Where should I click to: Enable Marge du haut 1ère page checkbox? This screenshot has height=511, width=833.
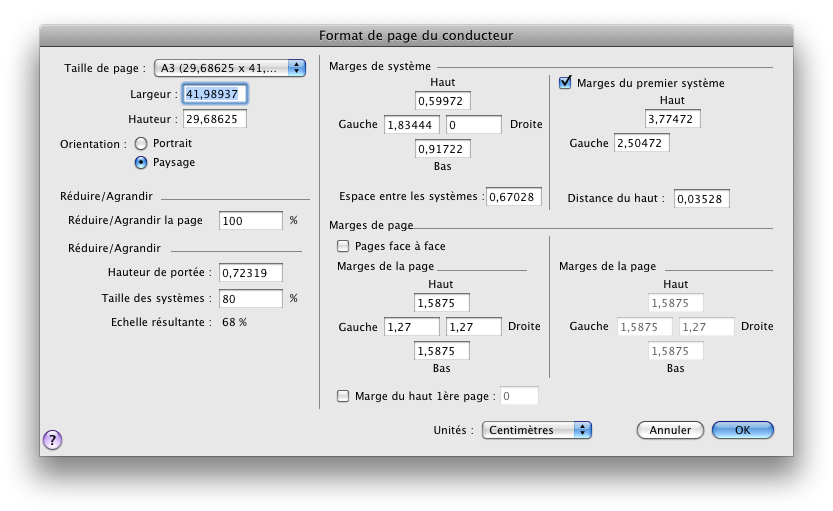pyautogui.click(x=344, y=396)
